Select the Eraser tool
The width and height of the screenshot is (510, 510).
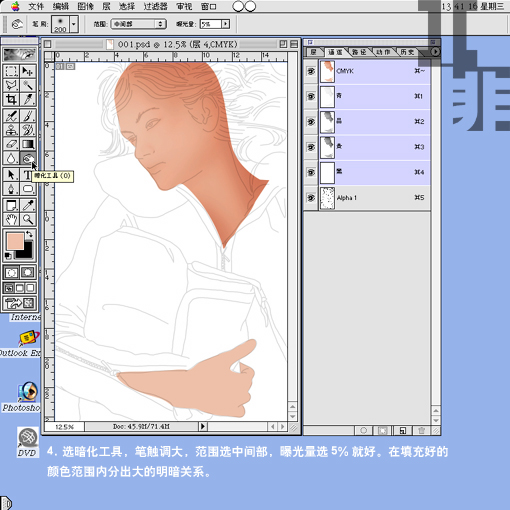[11, 144]
